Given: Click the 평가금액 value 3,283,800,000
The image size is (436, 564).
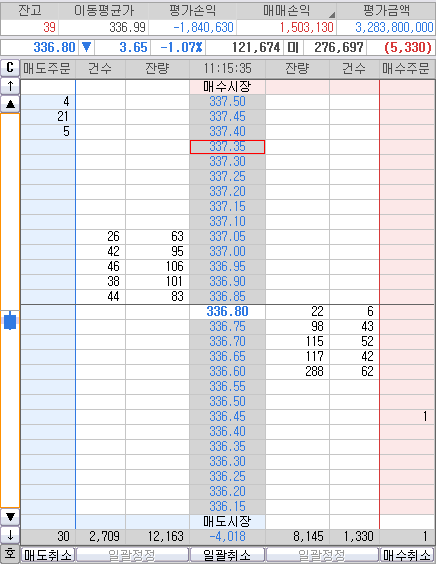Looking at the screenshot, I should click(x=386, y=27).
